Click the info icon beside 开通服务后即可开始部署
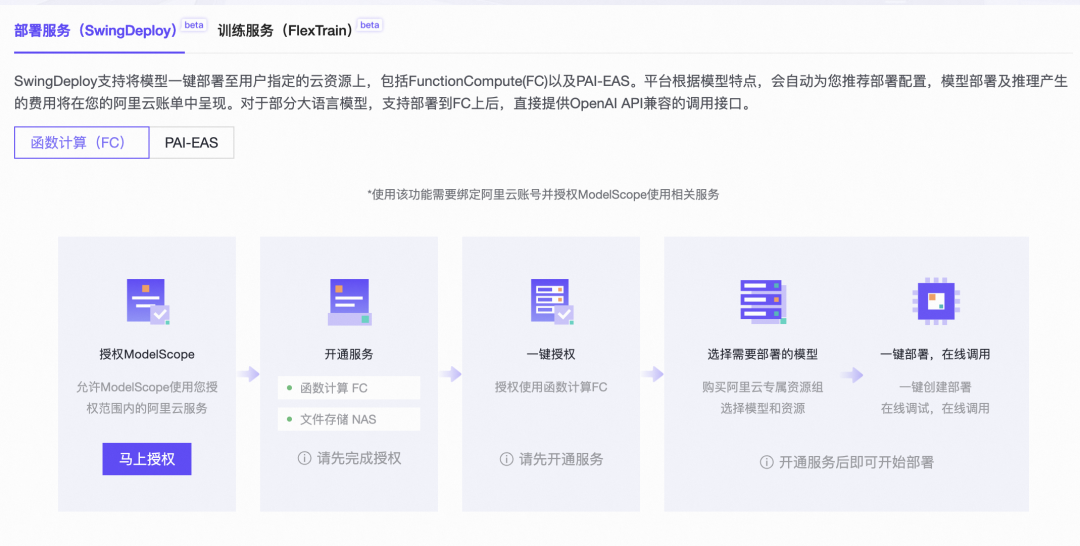 pyautogui.click(x=766, y=463)
